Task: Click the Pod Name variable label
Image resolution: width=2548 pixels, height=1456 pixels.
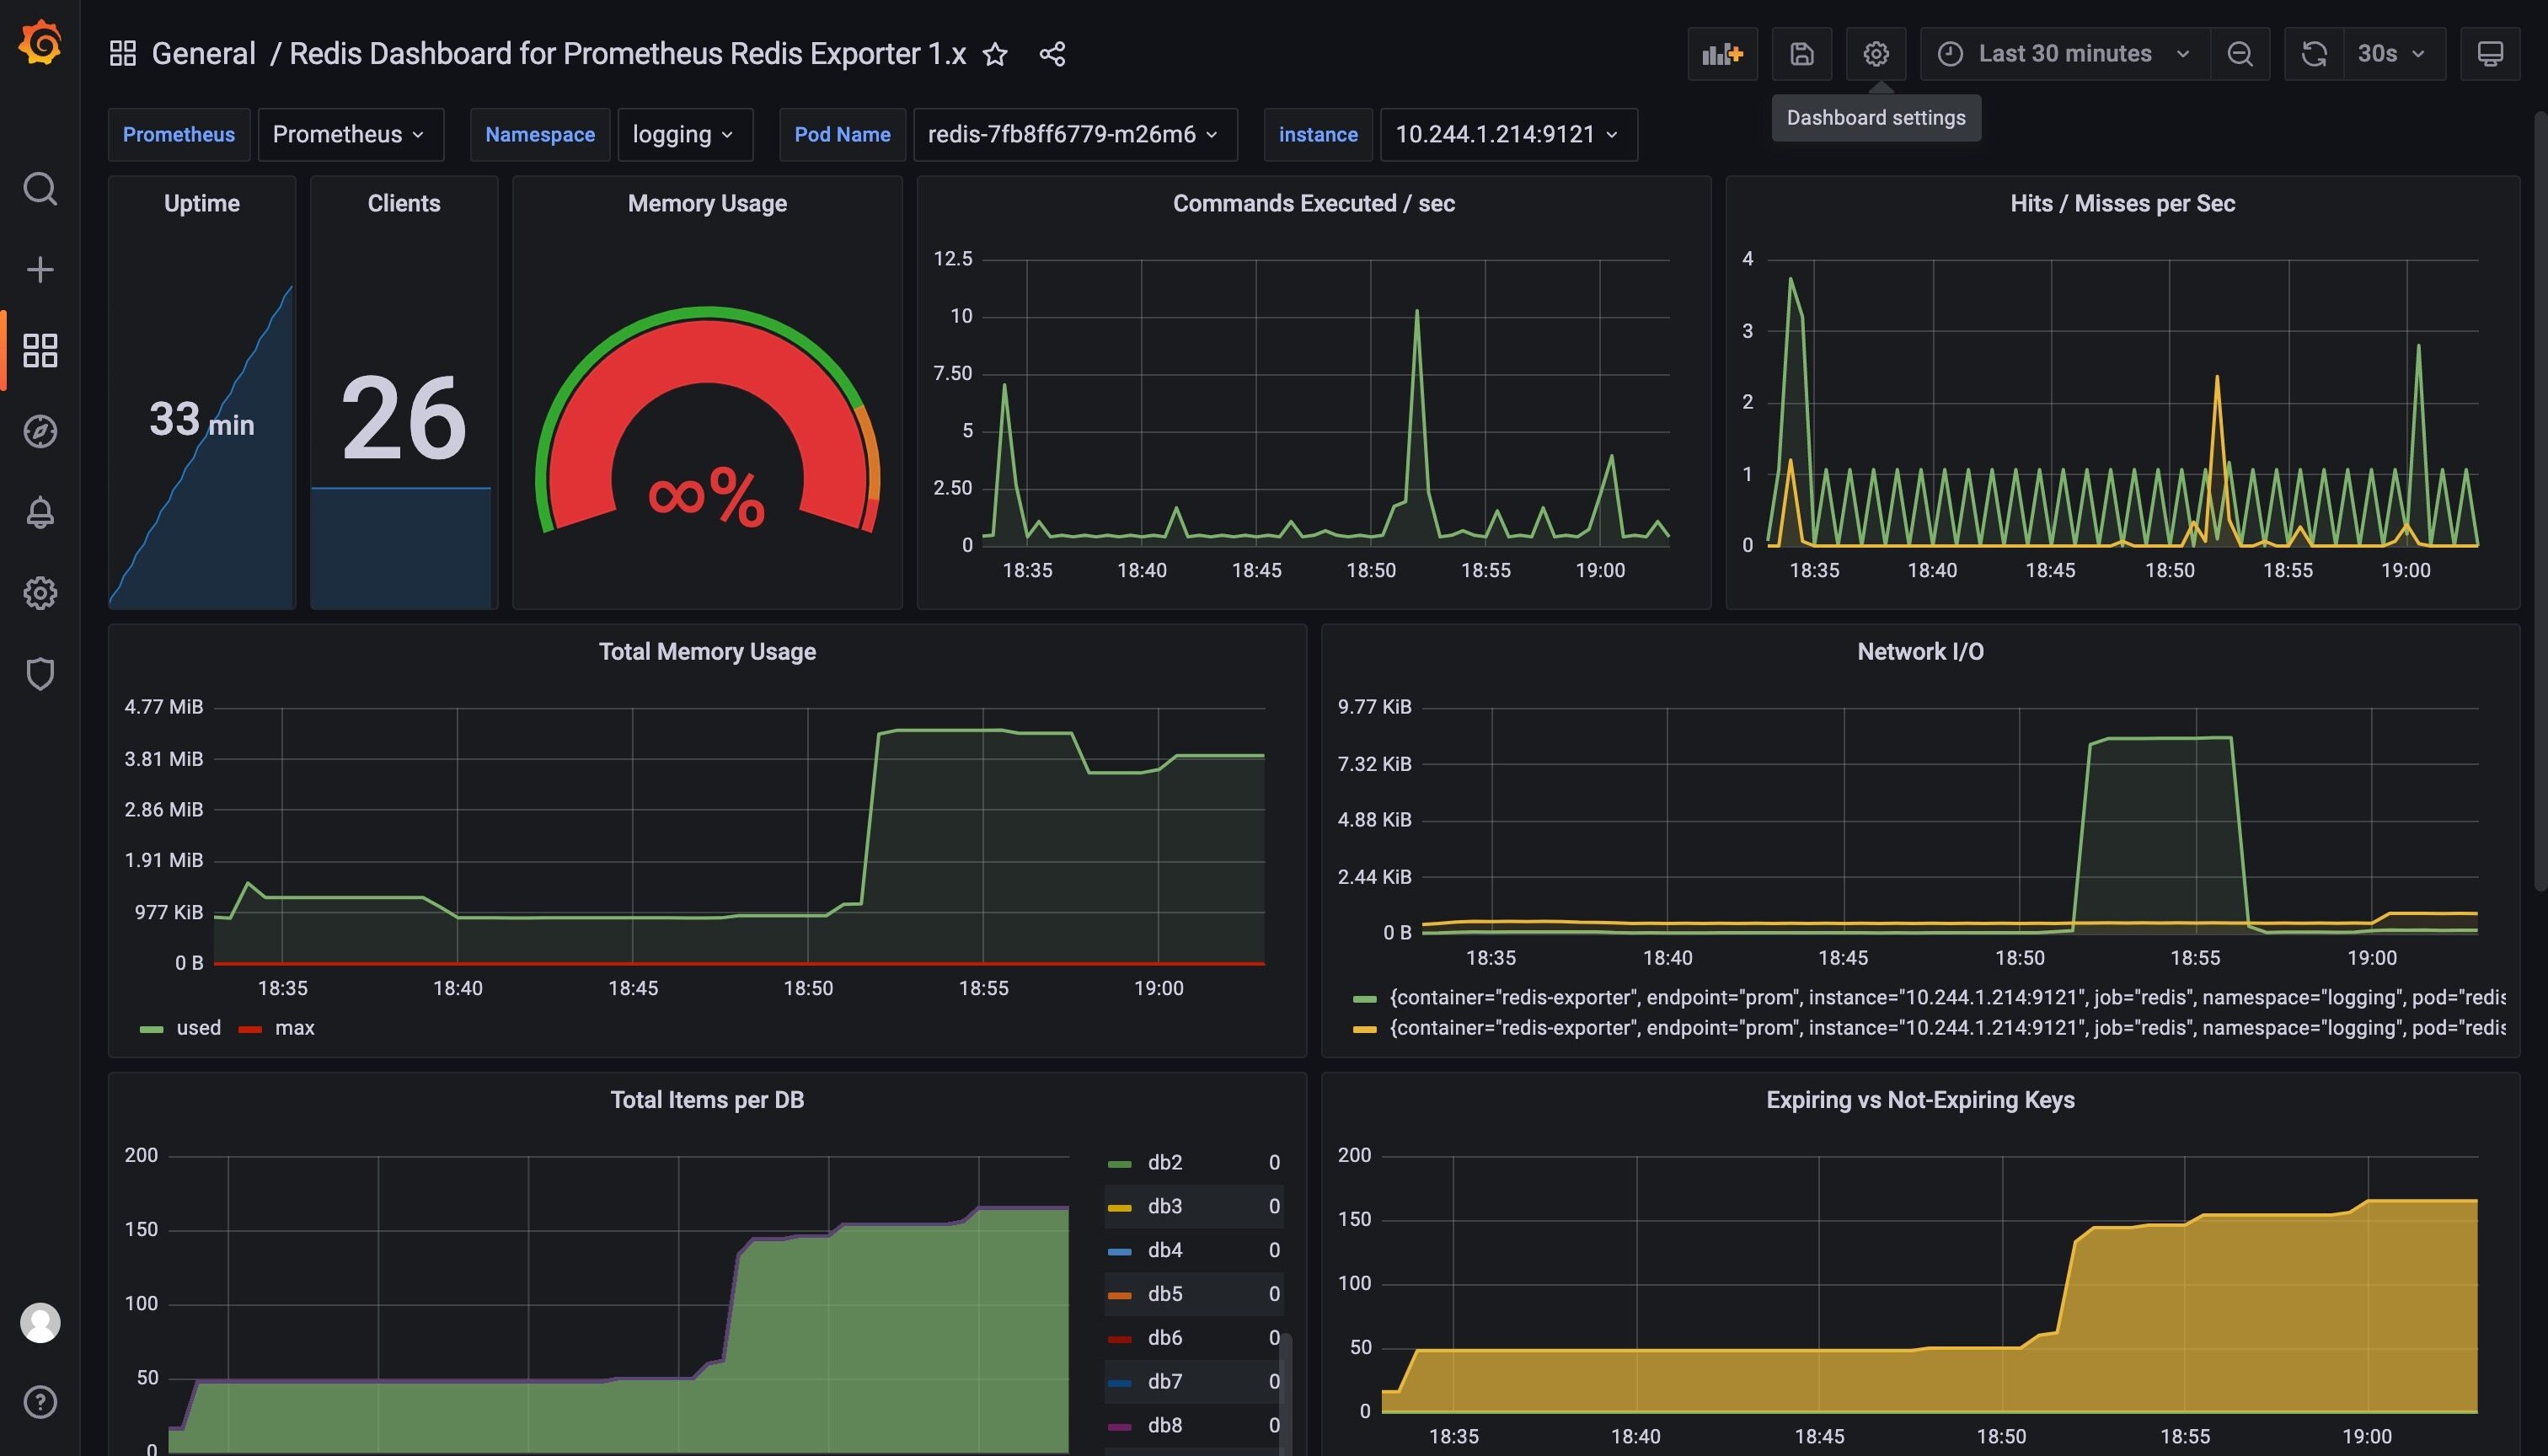Action: (x=842, y=134)
